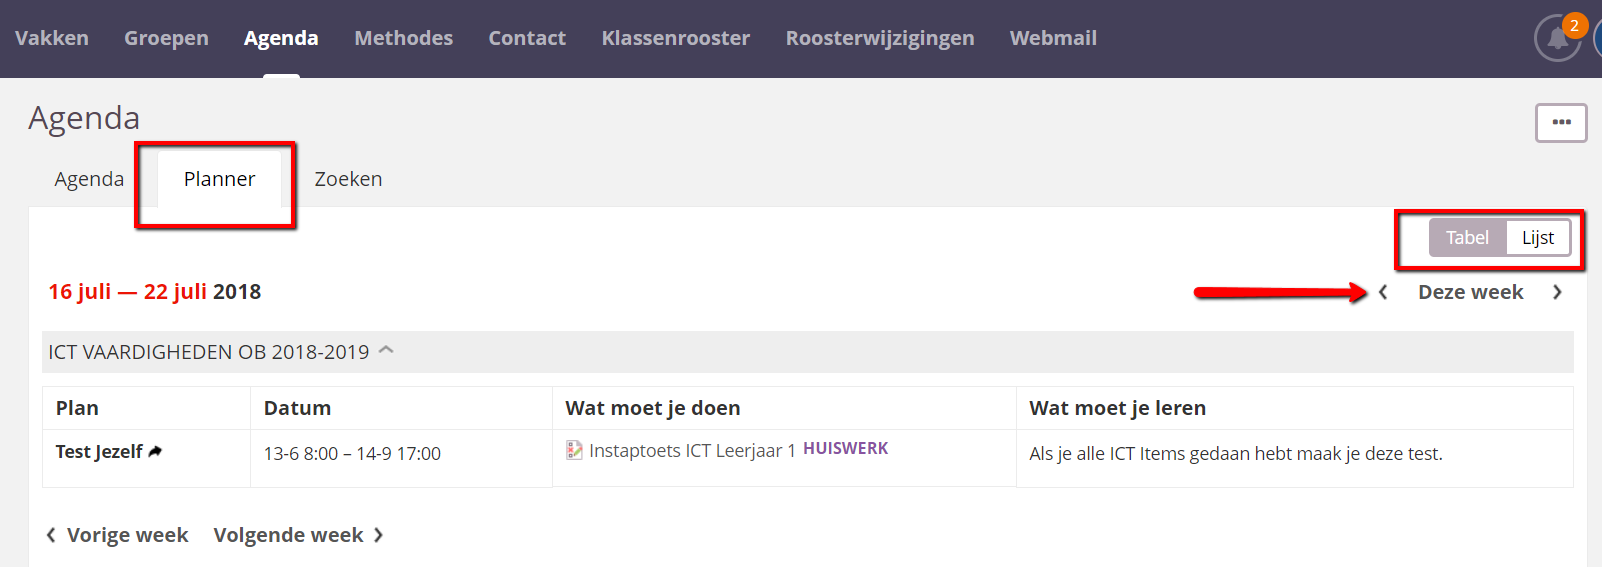Click the Deze week link
Viewport: 1602px width, 567px height.
coord(1470,292)
